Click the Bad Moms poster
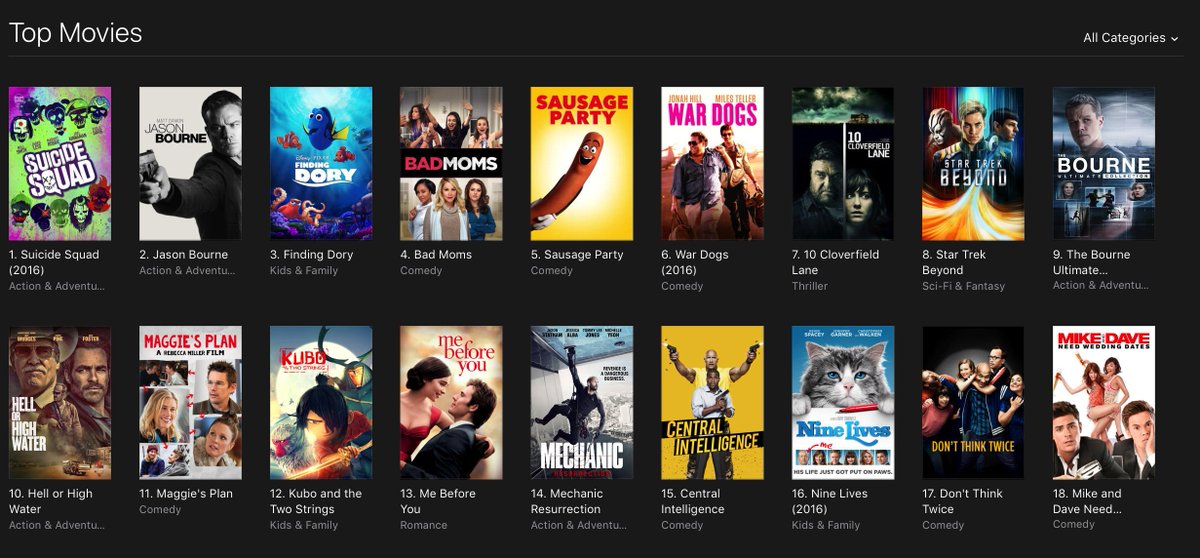The width and height of the screenshot is (1200, 558). pyautogui.click(x=451, y=164)
